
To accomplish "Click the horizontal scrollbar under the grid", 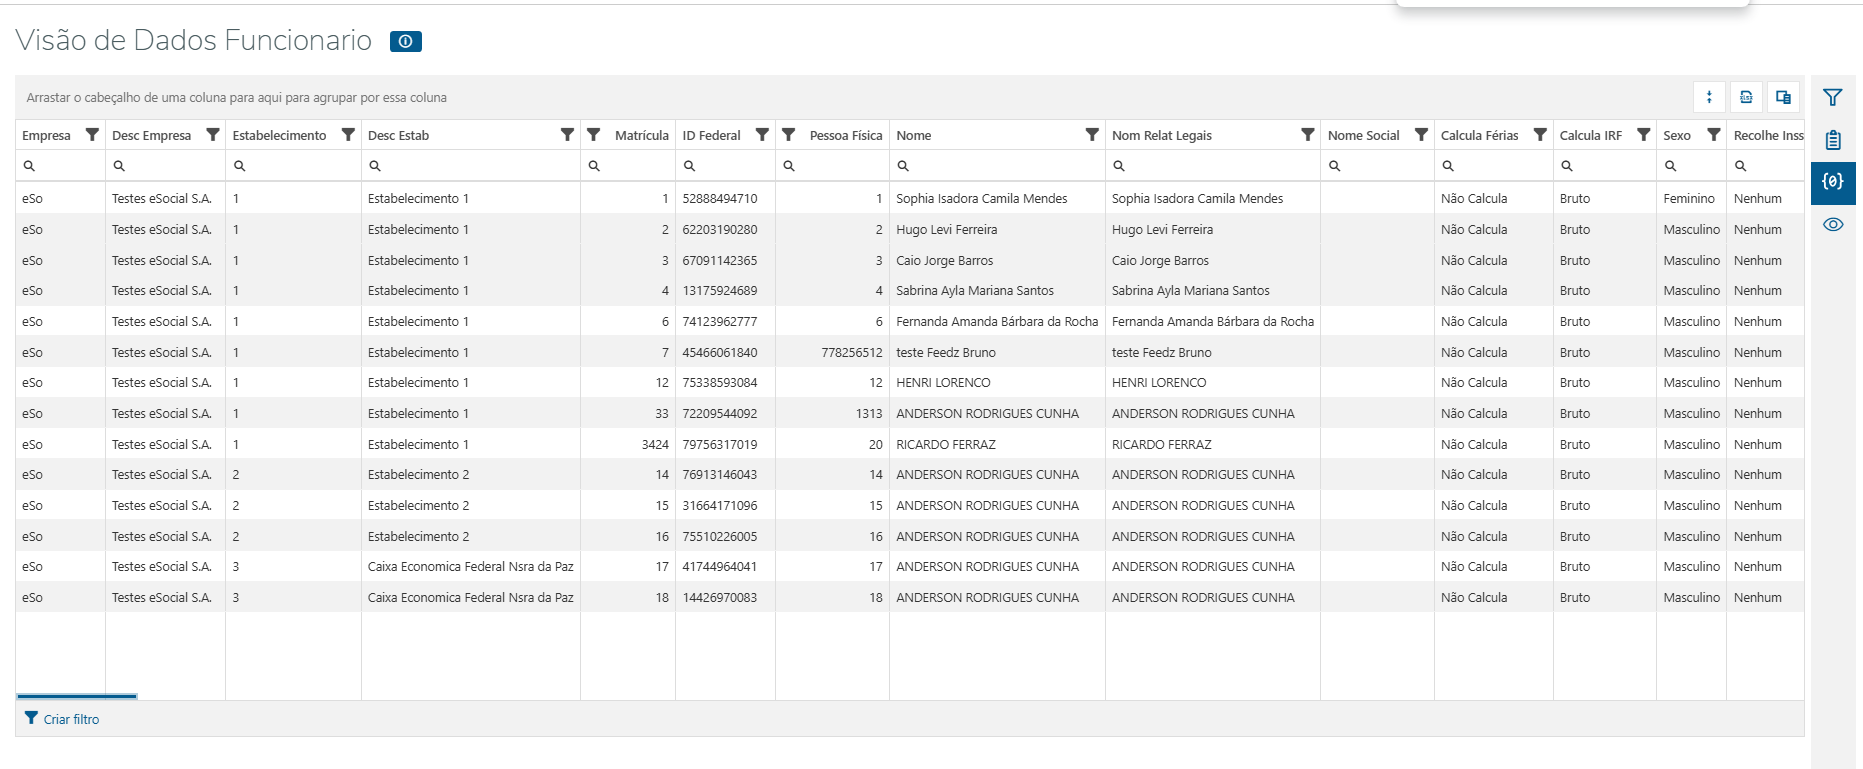I will [x=77, y=696].
